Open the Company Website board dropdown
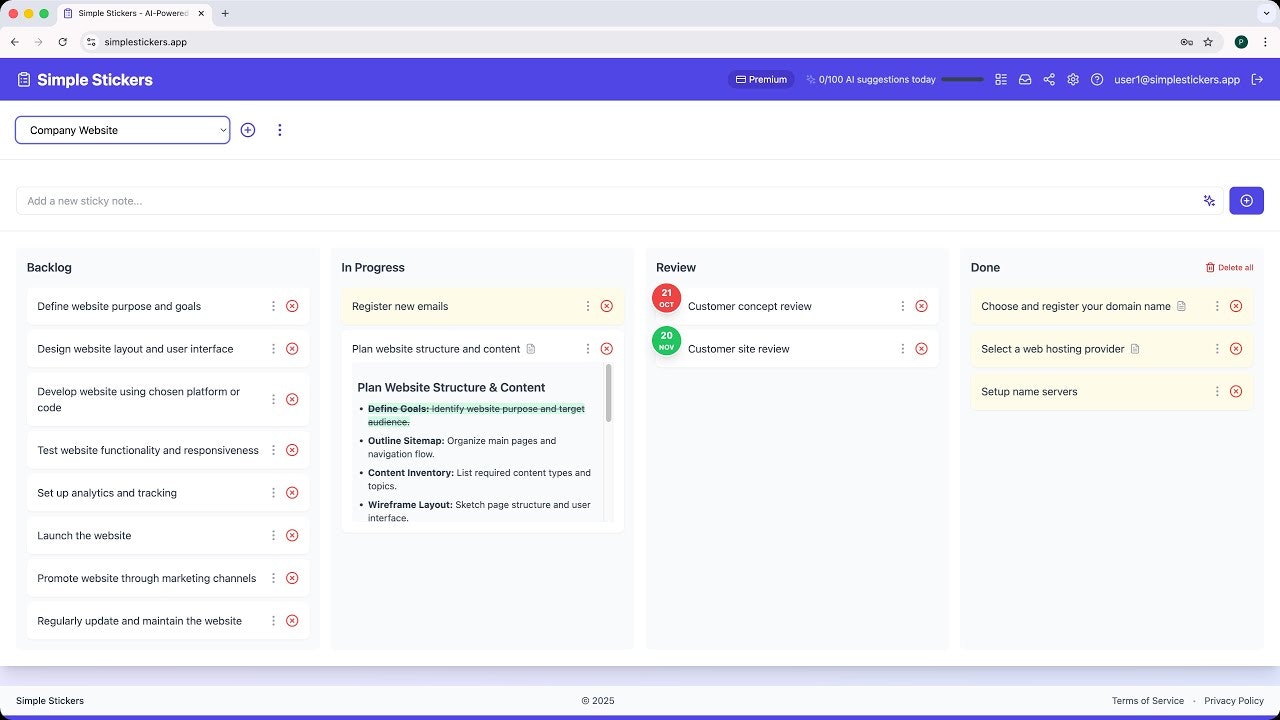The height and width of the screenshot is (720, 1280). [x=122, y=130]
